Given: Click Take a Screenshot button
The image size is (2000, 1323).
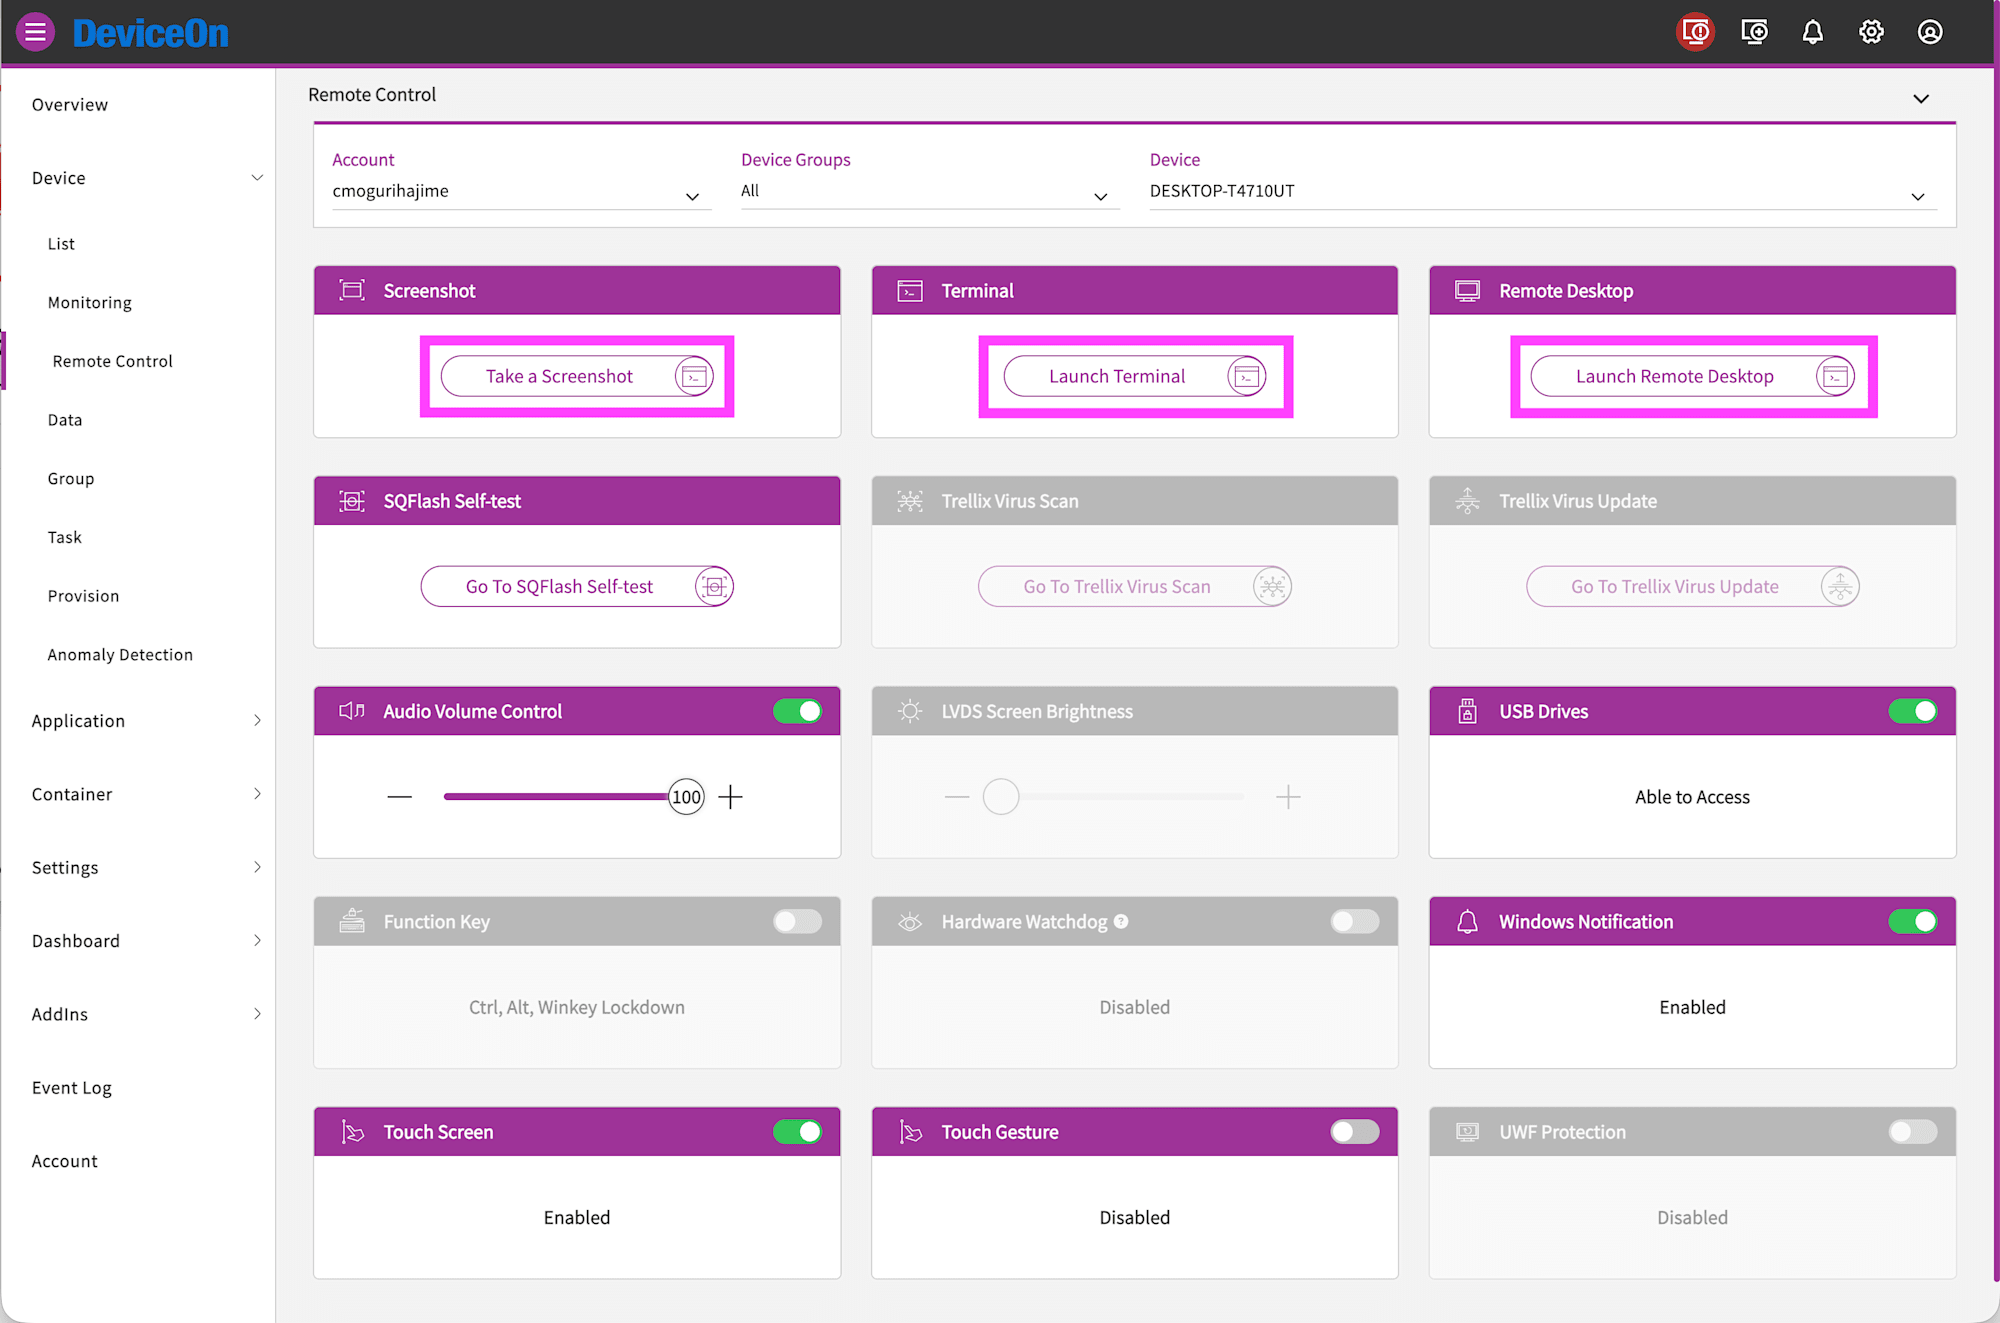Looking at the screenshot, I should (x=577, y=376).
